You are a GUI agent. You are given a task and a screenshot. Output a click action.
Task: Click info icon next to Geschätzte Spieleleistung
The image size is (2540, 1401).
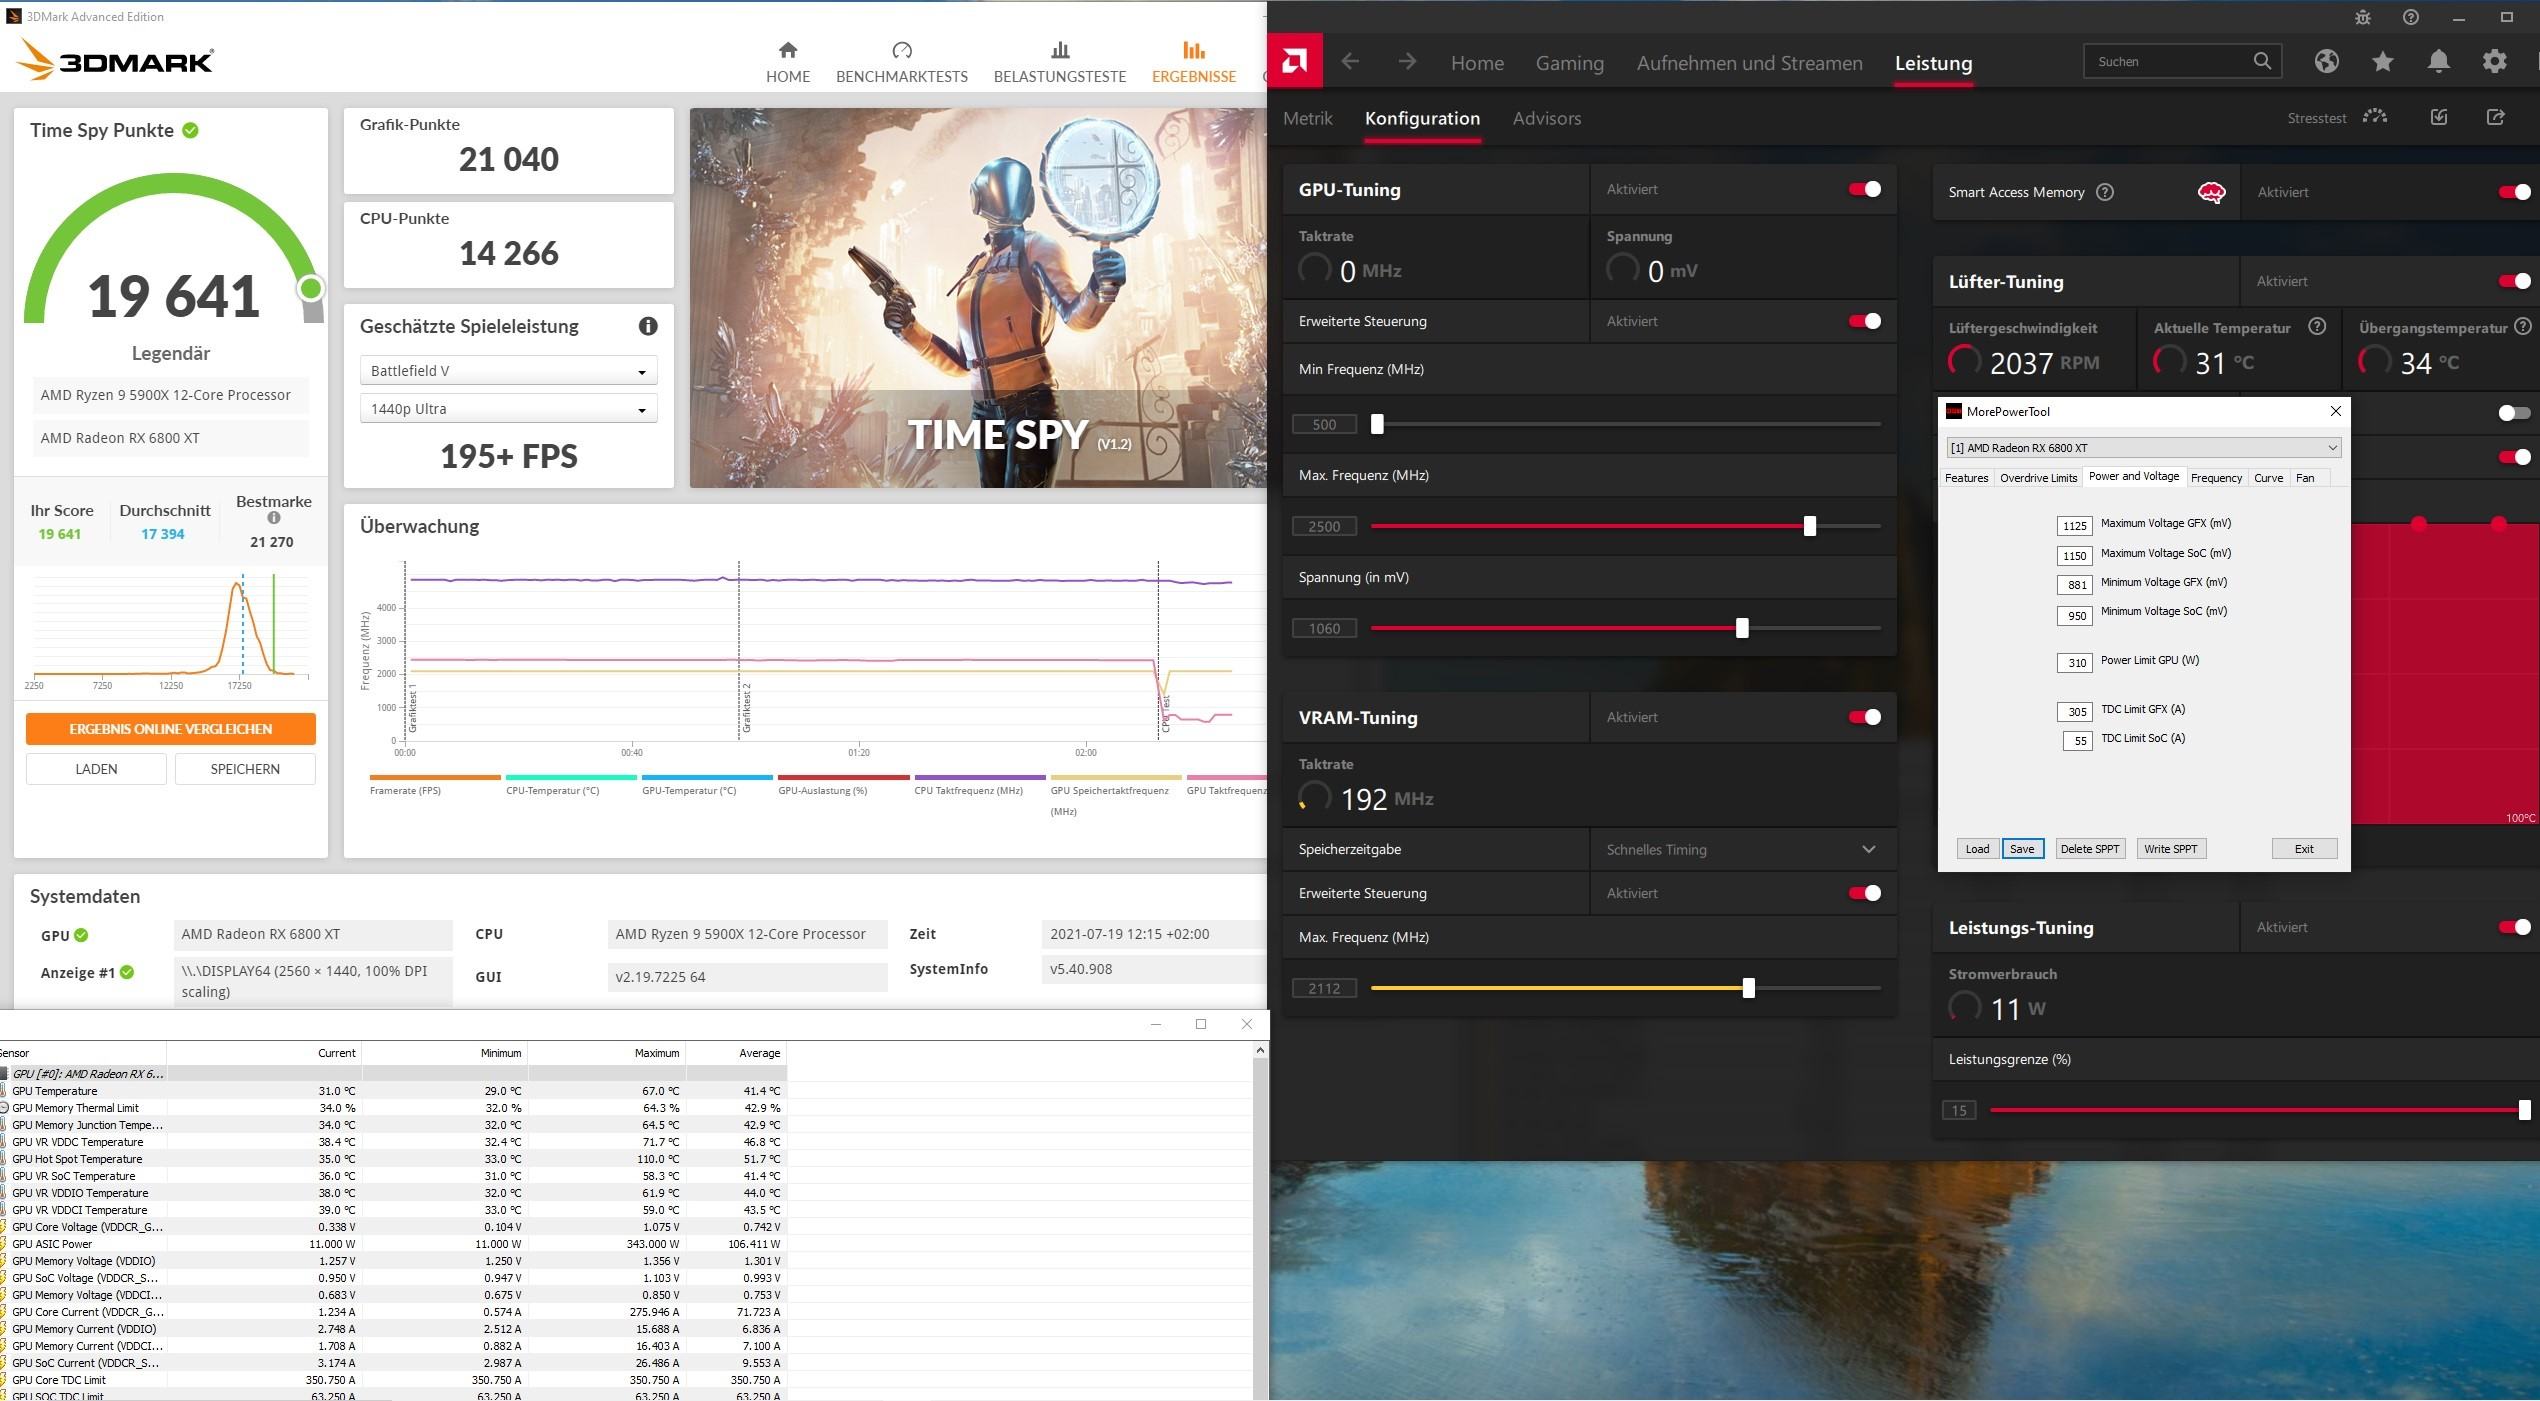pos(648,326)
